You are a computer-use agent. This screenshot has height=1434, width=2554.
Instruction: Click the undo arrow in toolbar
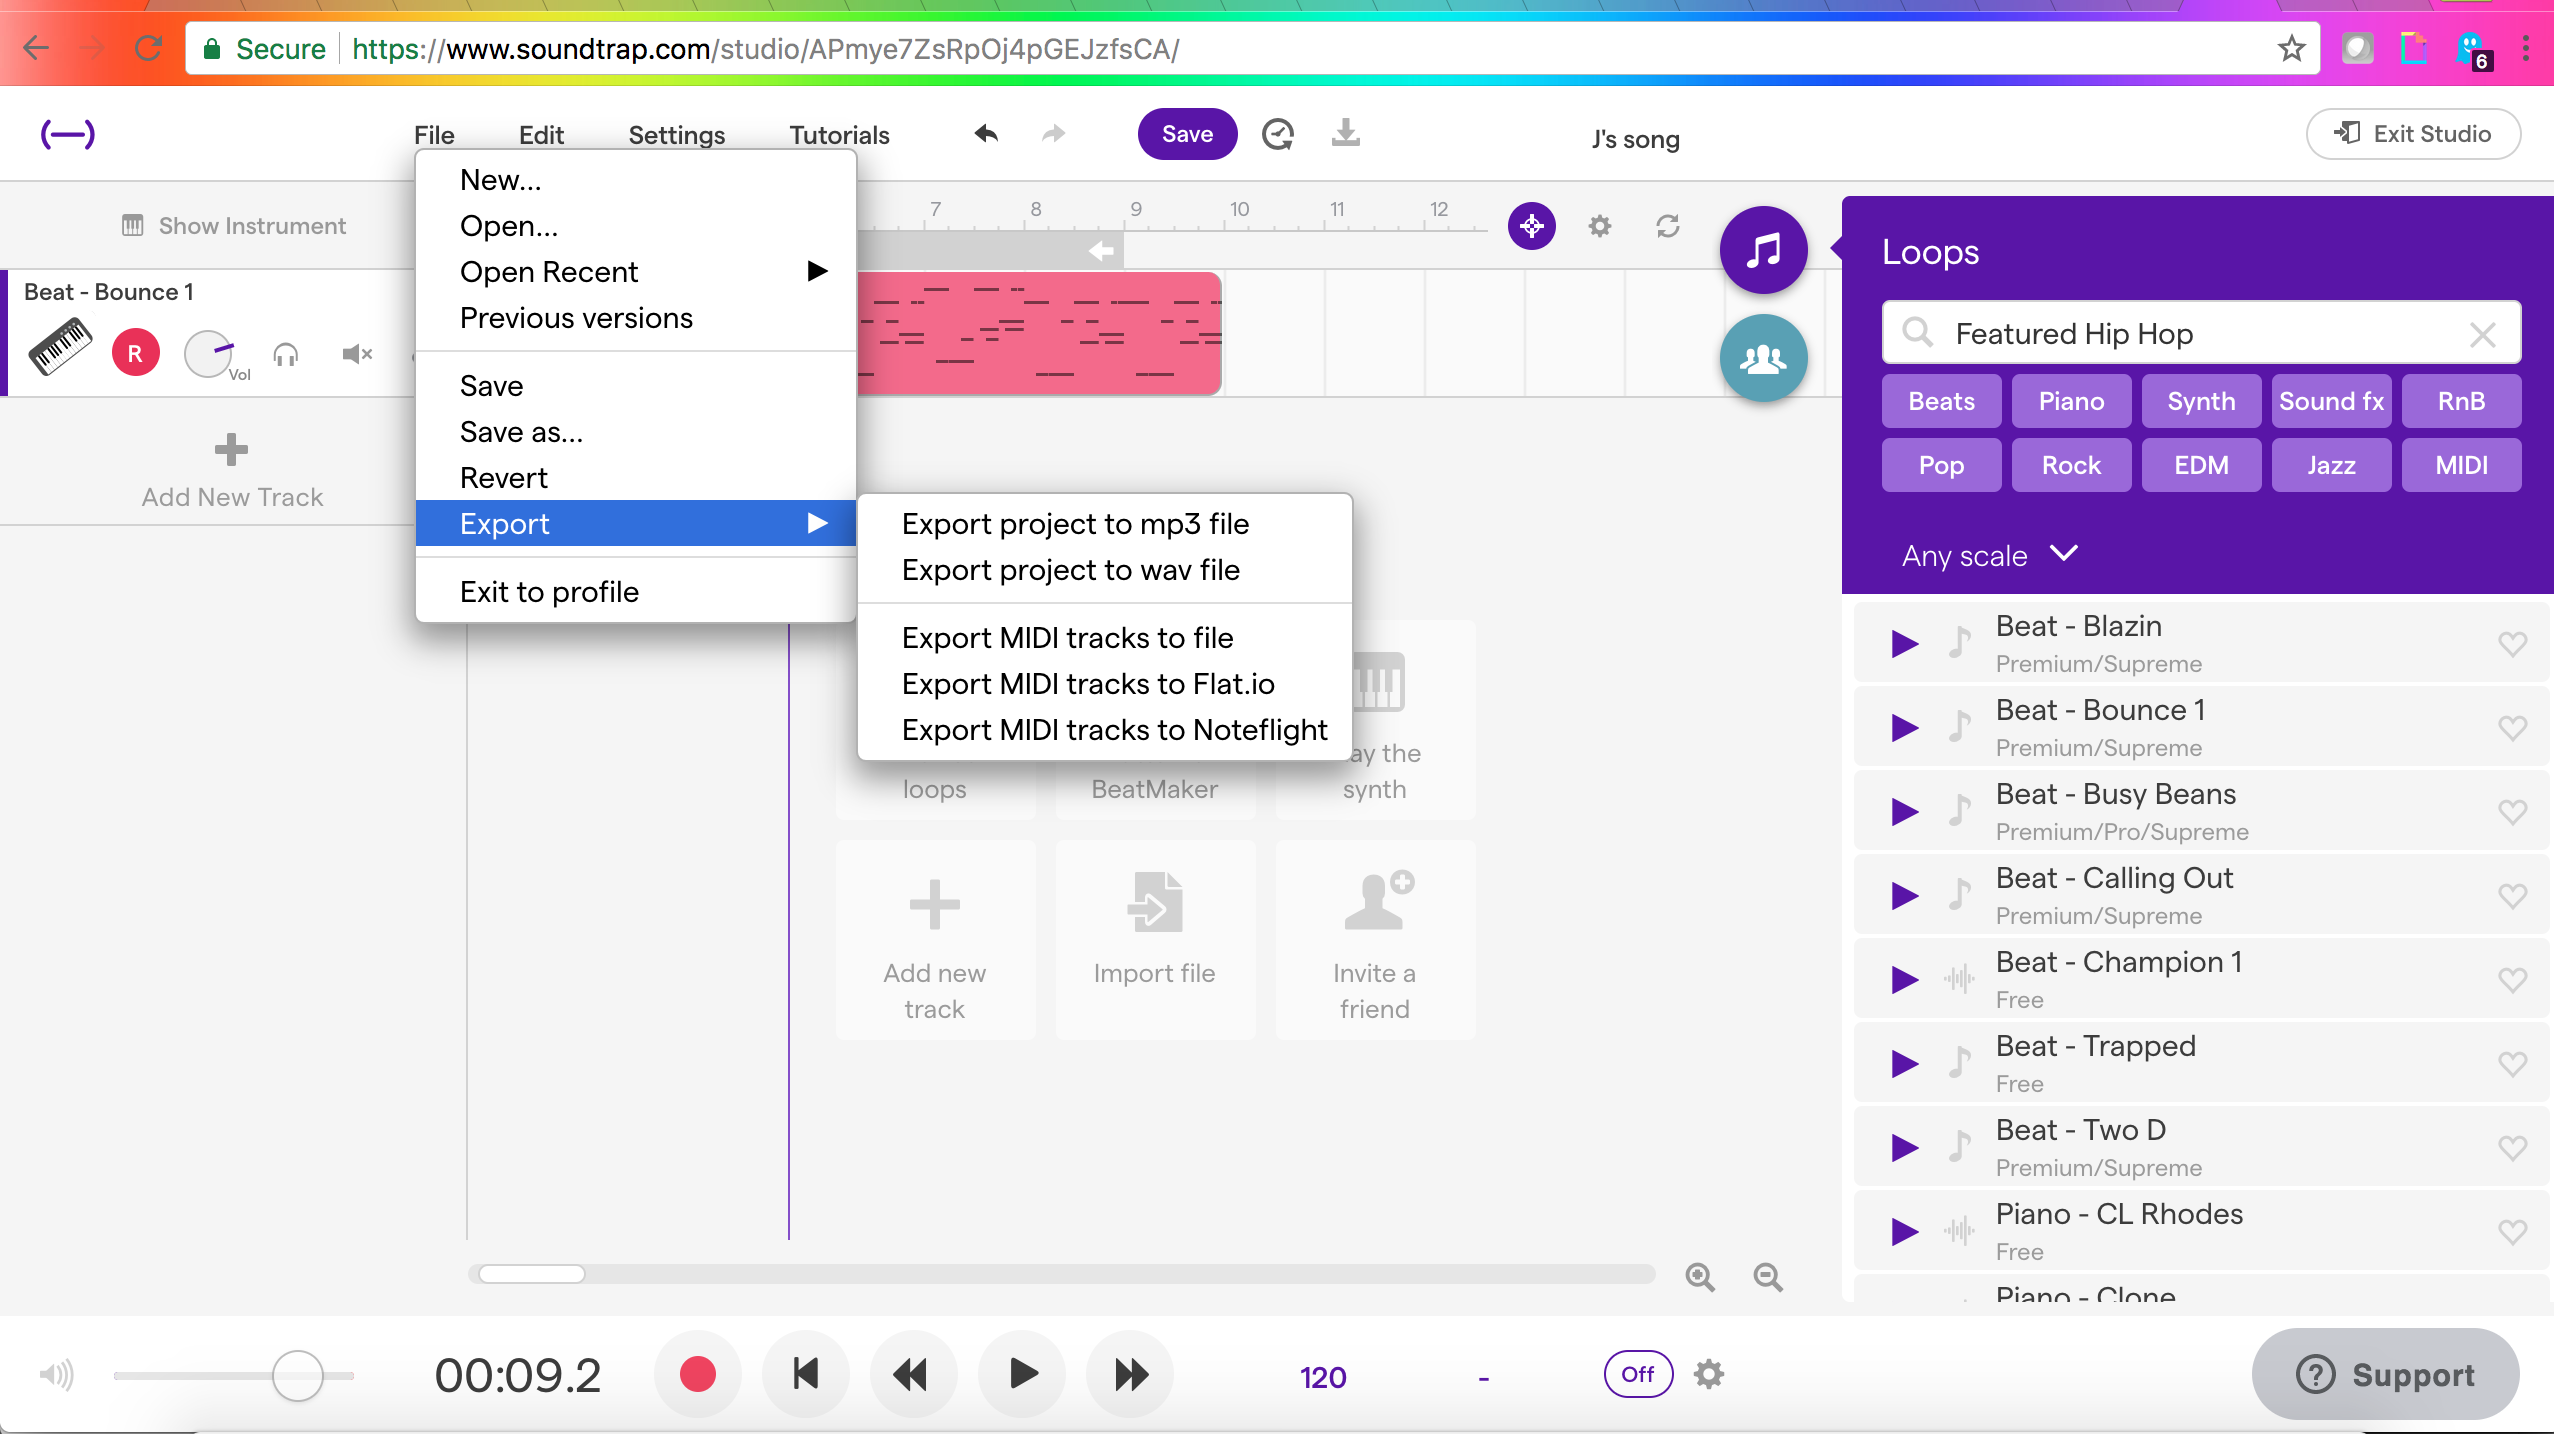[x=986, y=133]
